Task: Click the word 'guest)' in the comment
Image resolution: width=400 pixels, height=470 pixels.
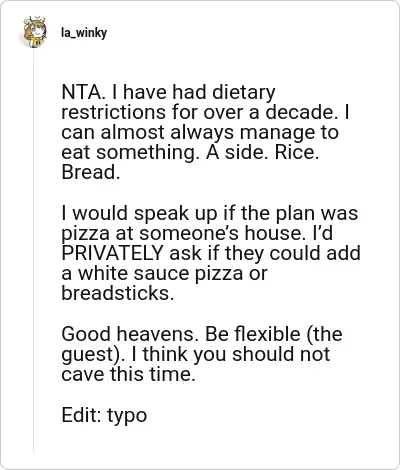Action: [93, 355]
